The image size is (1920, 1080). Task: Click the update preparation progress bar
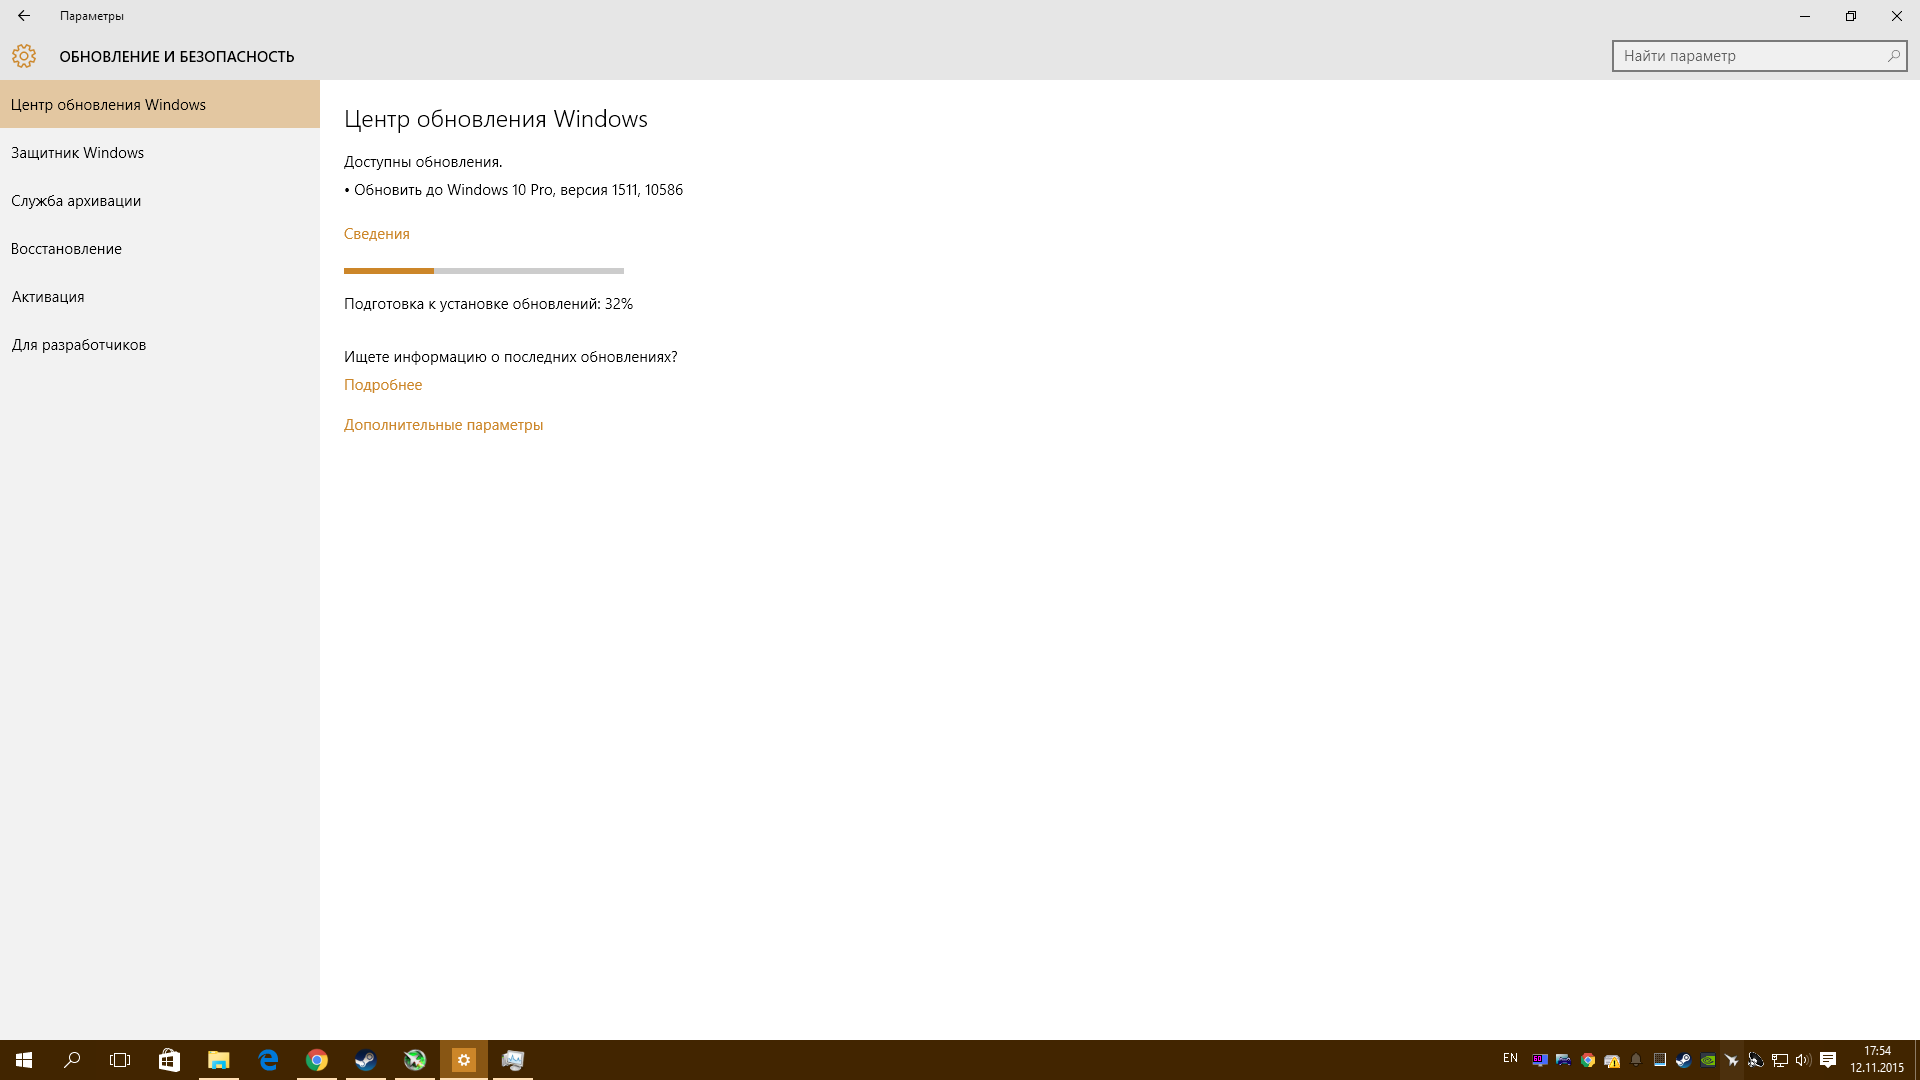(483, 271)
